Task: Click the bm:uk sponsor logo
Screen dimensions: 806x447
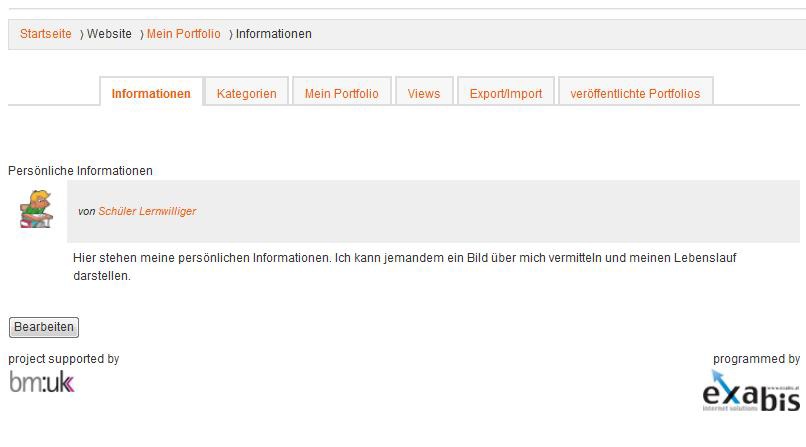Action: pyautogui.click(x=42, y=382)
